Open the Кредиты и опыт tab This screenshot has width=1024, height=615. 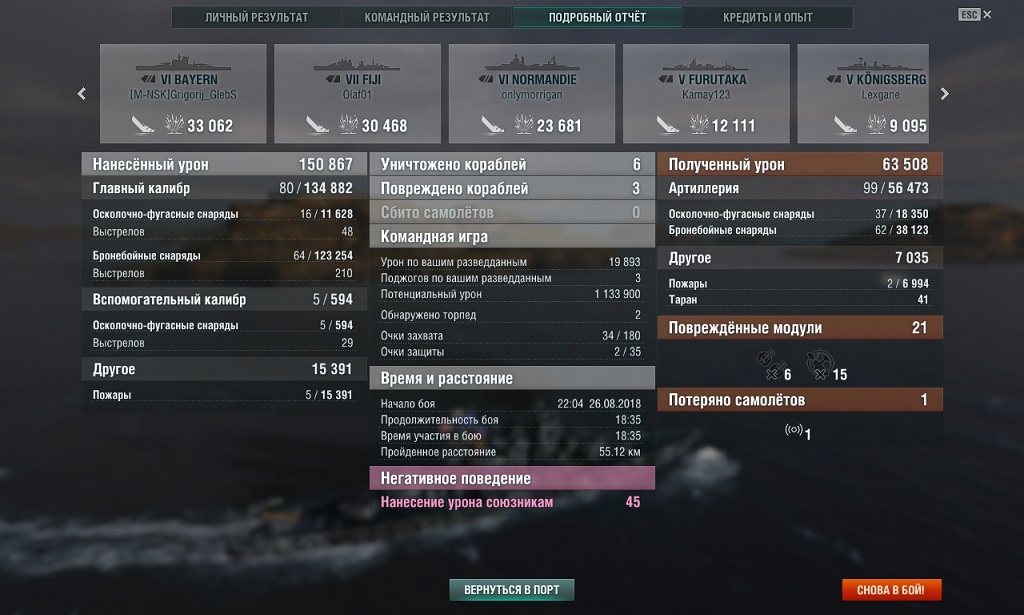(x=767, y=18)
